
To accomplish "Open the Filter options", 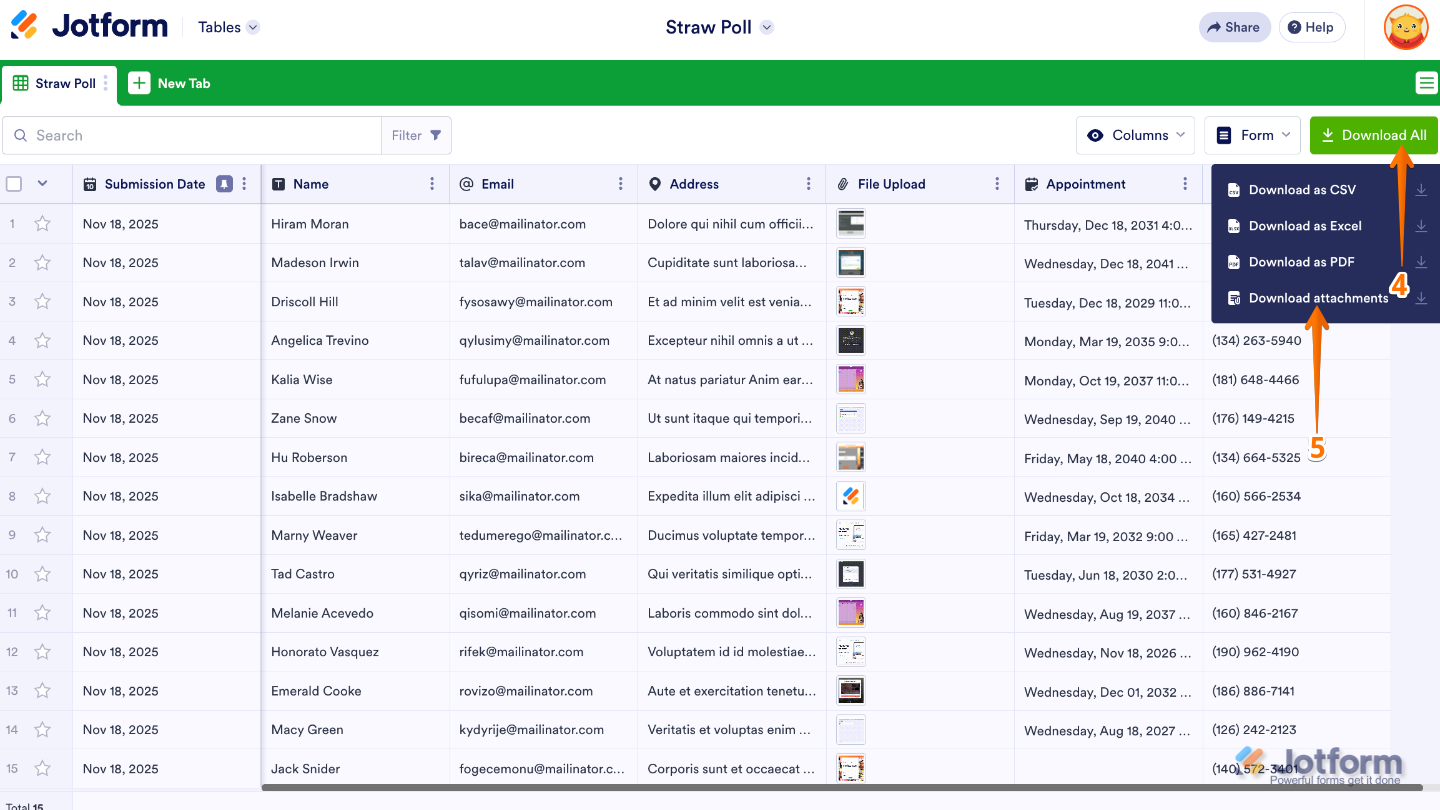I will (416, 135).
